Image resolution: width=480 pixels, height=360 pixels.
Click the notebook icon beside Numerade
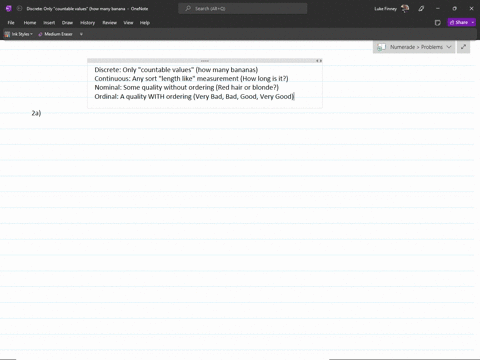[381, 47]
